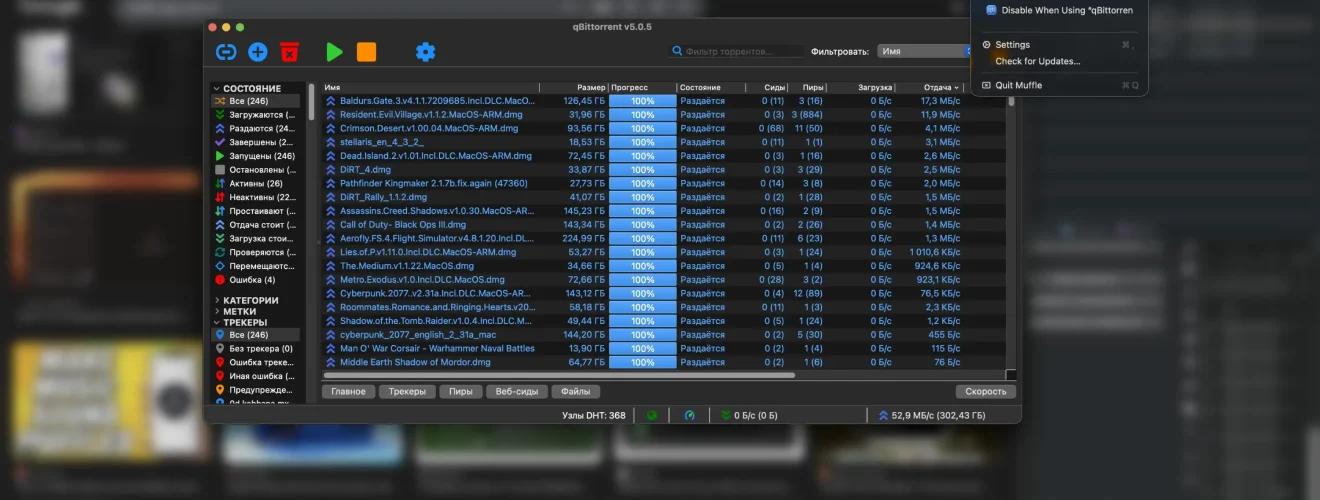1320x500 pixels.
Task: Click the red delete torrent icon
Action: click(x=289, y=52)
